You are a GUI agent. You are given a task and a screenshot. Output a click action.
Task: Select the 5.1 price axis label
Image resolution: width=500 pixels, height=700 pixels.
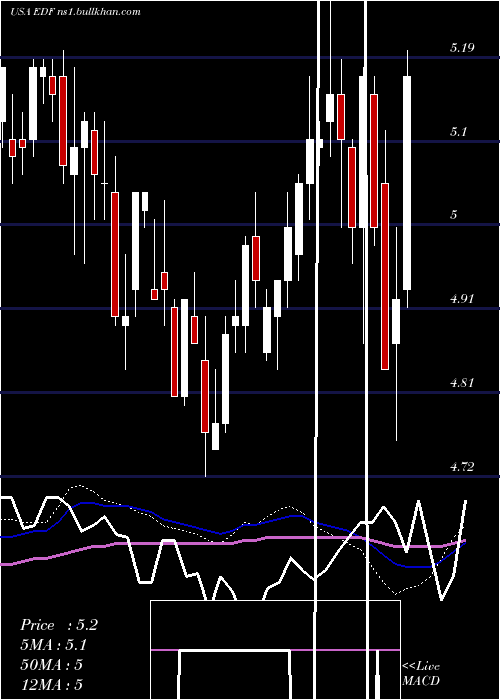(458, 131)
